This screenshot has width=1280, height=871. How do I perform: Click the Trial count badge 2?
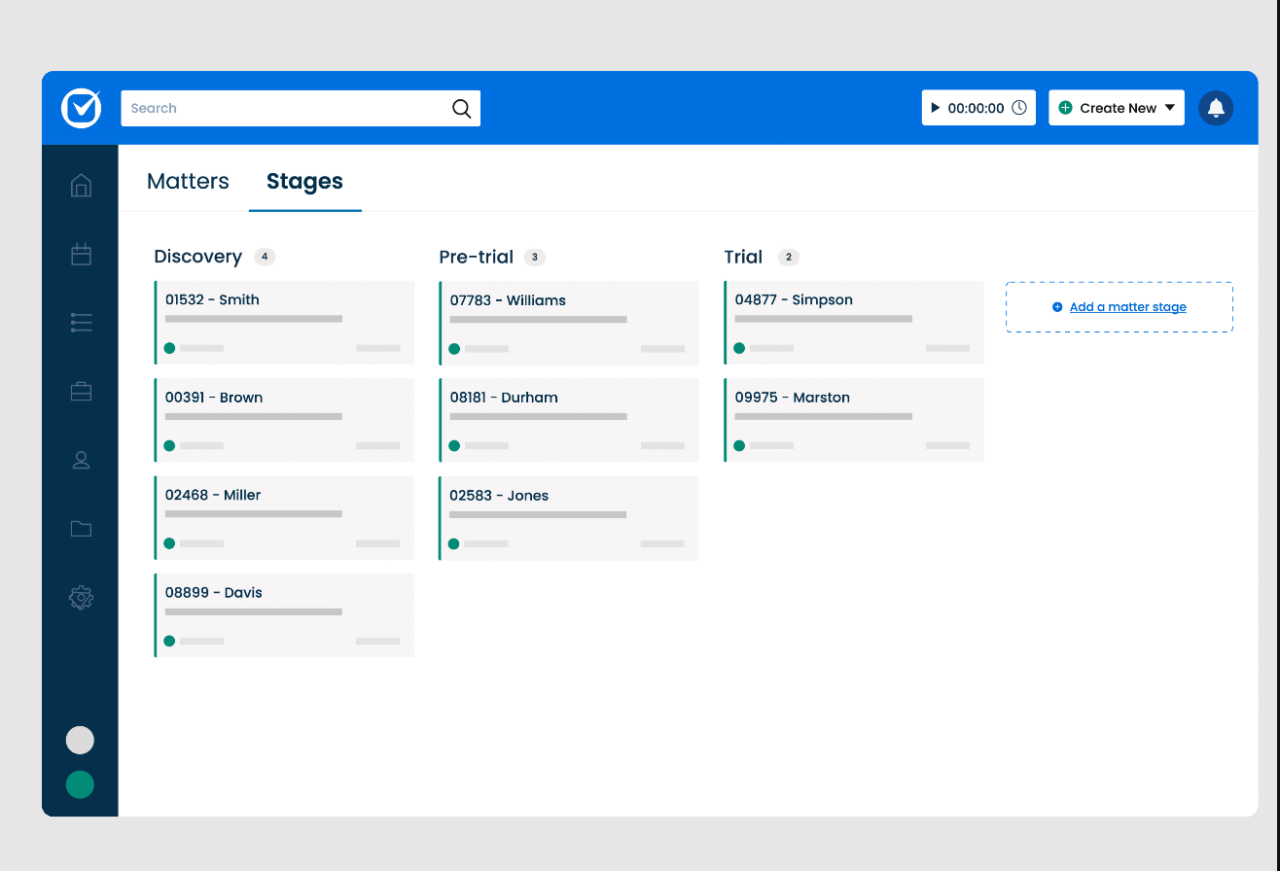tap(788, 257)
